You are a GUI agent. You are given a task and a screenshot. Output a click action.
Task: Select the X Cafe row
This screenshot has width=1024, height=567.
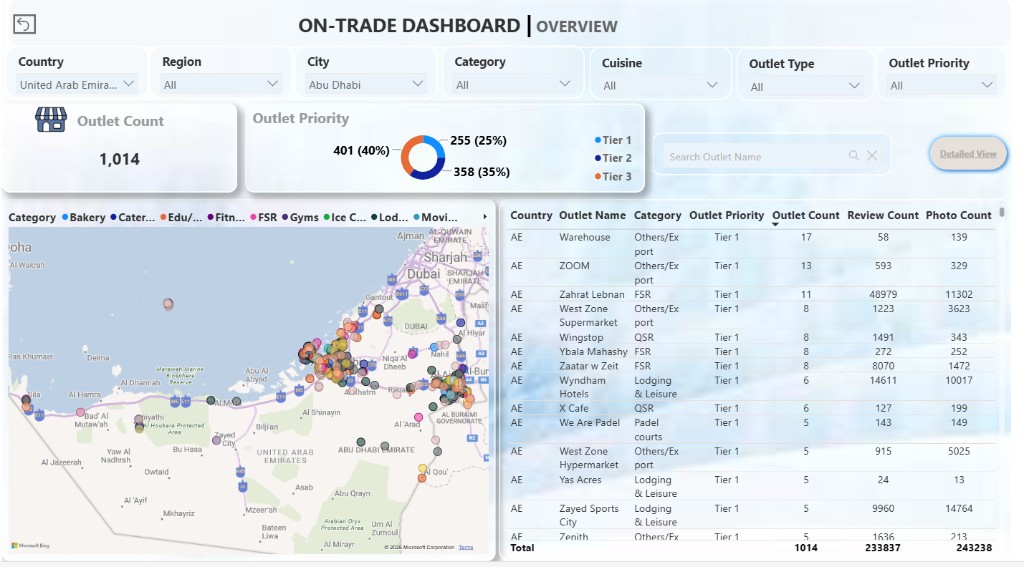[752, 408]
